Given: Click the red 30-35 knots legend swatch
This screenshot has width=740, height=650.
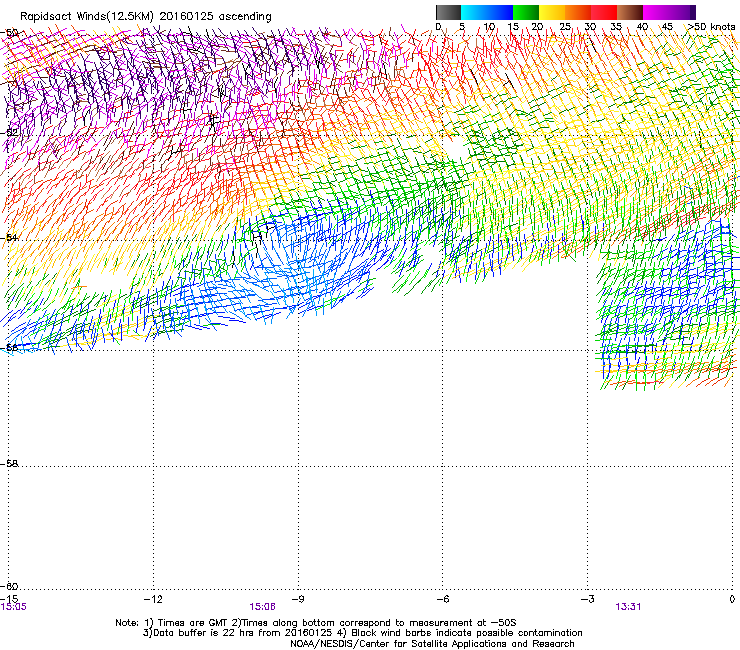Looking at the screenshot, I should click(x=604, y=12).
